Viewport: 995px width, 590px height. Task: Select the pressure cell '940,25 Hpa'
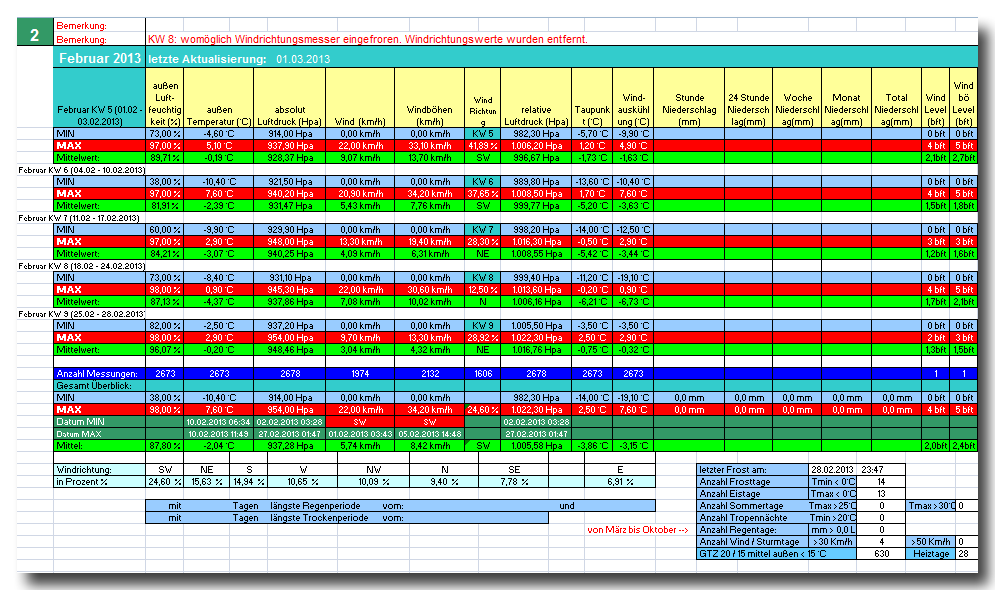(x=289, y=254)
